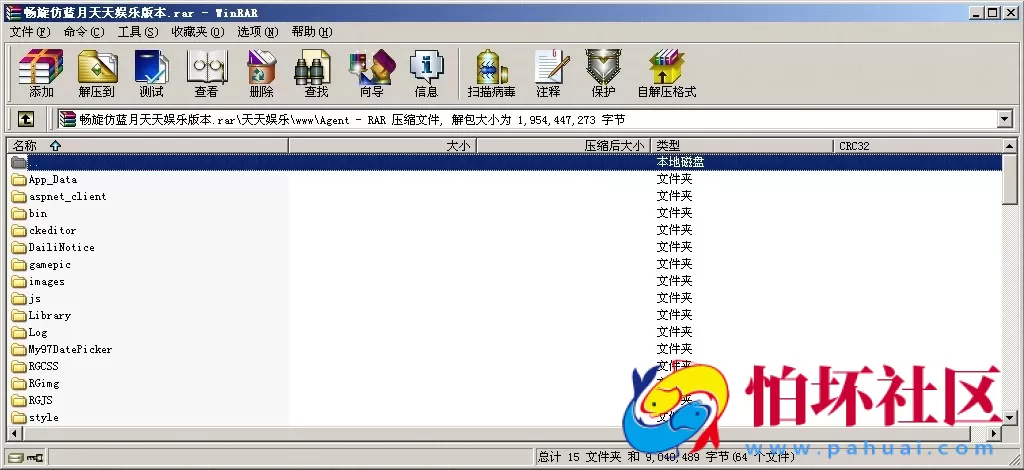Select the Log folder name
1024x470 pixels.
point(38,332)
